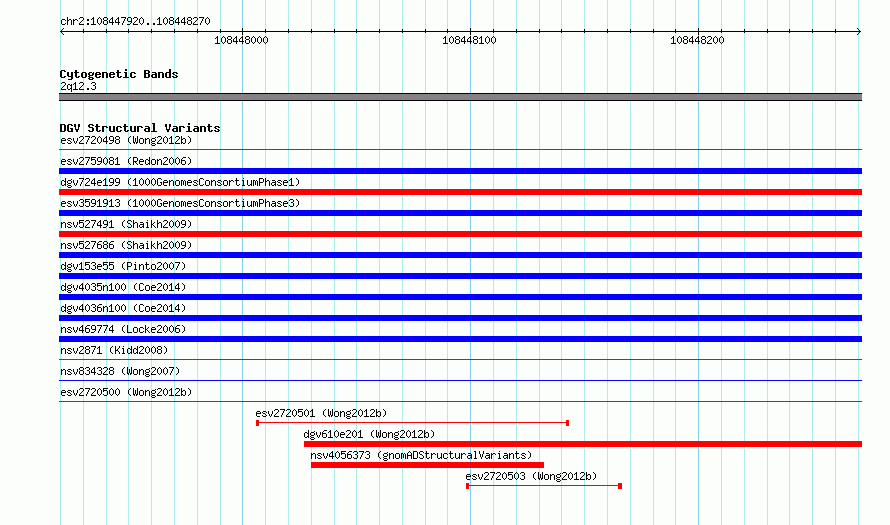
Task: Click the red bar under nsv527491
Action: tap(460, 234)
